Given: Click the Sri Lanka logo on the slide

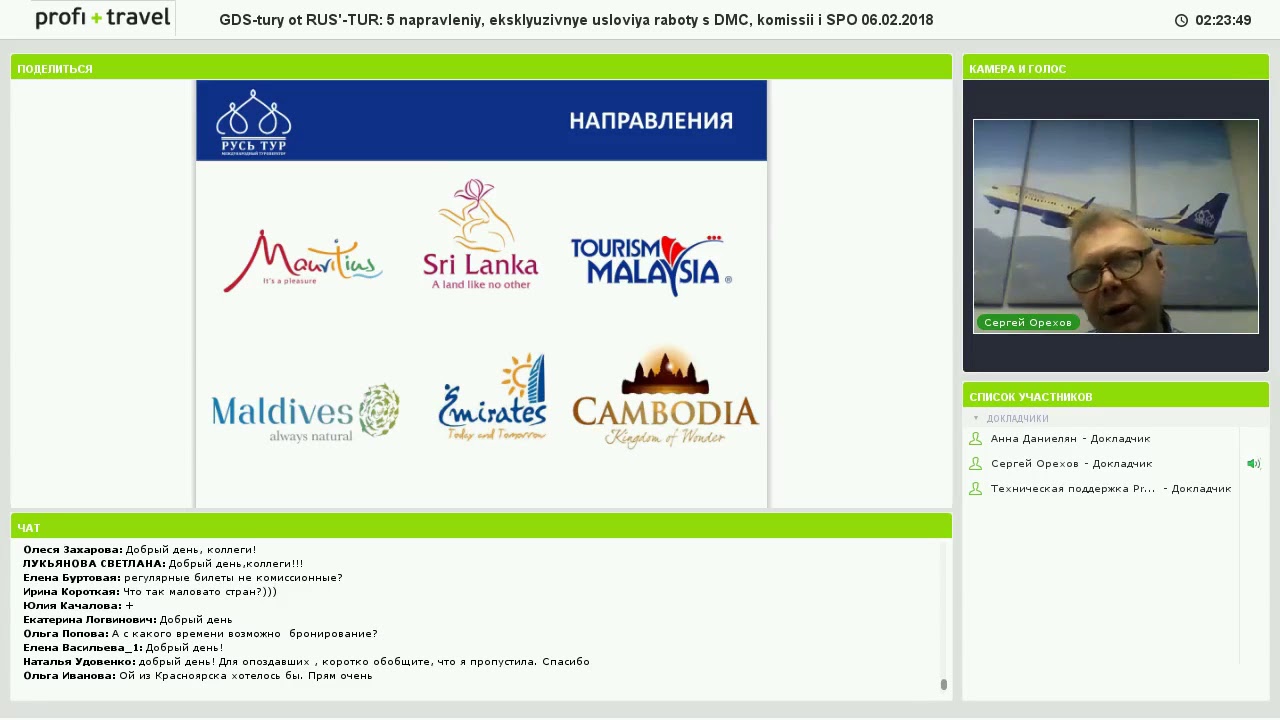Looking at the screenshot, I should 480,235.
